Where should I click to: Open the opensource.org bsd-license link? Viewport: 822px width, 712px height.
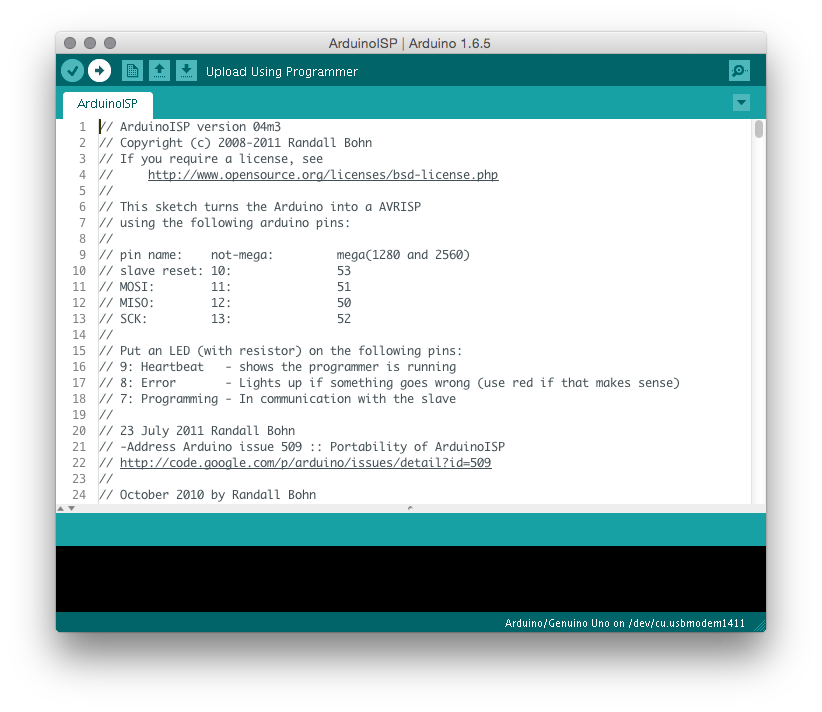(323, 175)
